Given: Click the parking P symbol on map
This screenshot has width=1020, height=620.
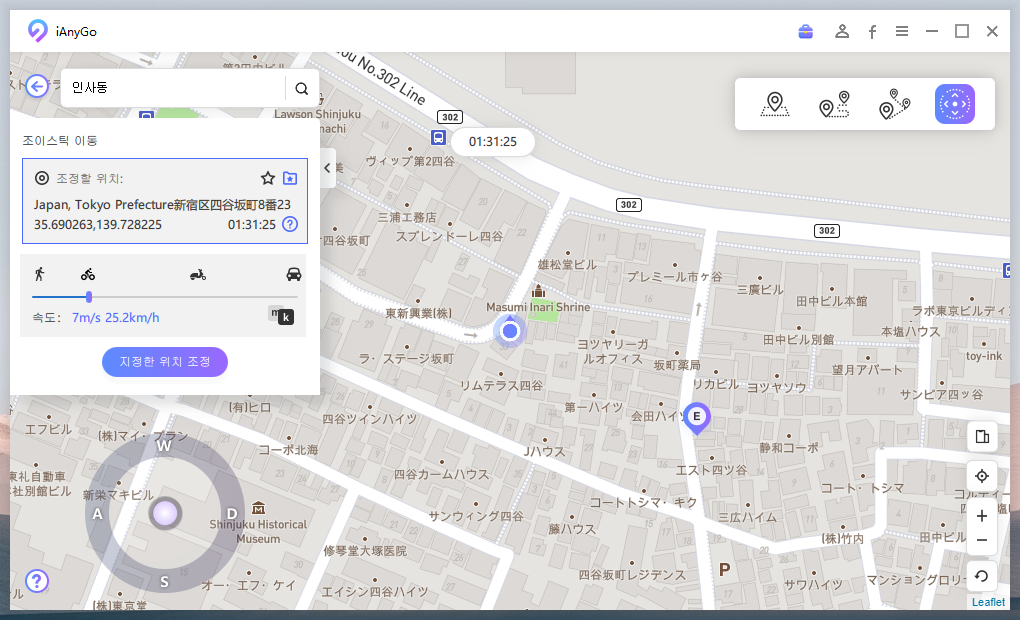Looking at the screenshot, I should click(x=724, y=570).
